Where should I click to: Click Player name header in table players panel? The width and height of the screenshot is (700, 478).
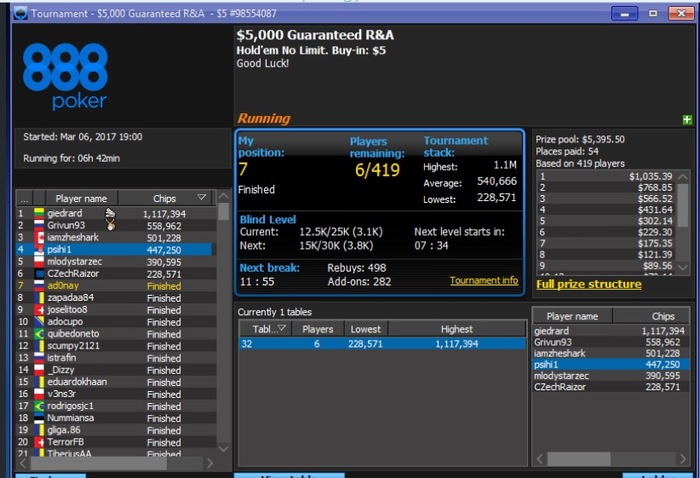point(572,316)
